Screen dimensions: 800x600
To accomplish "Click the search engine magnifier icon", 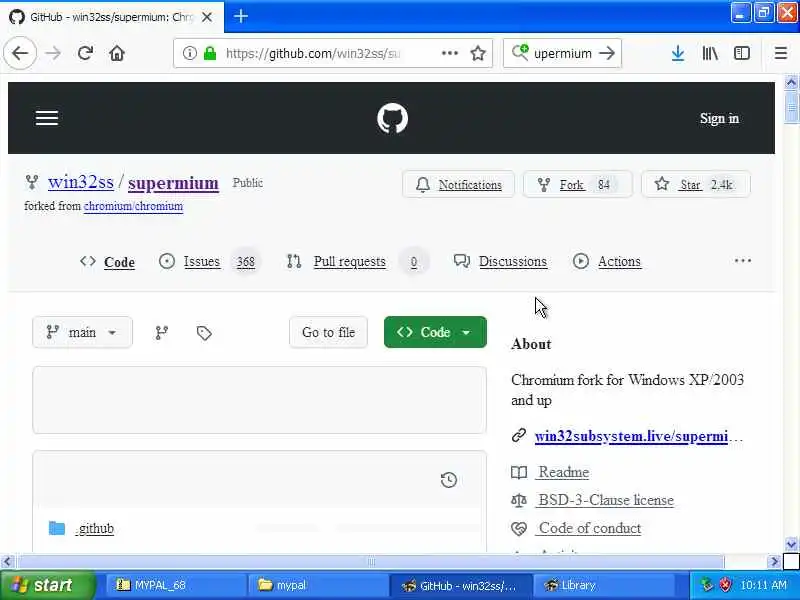I will (x=520, y=53).
